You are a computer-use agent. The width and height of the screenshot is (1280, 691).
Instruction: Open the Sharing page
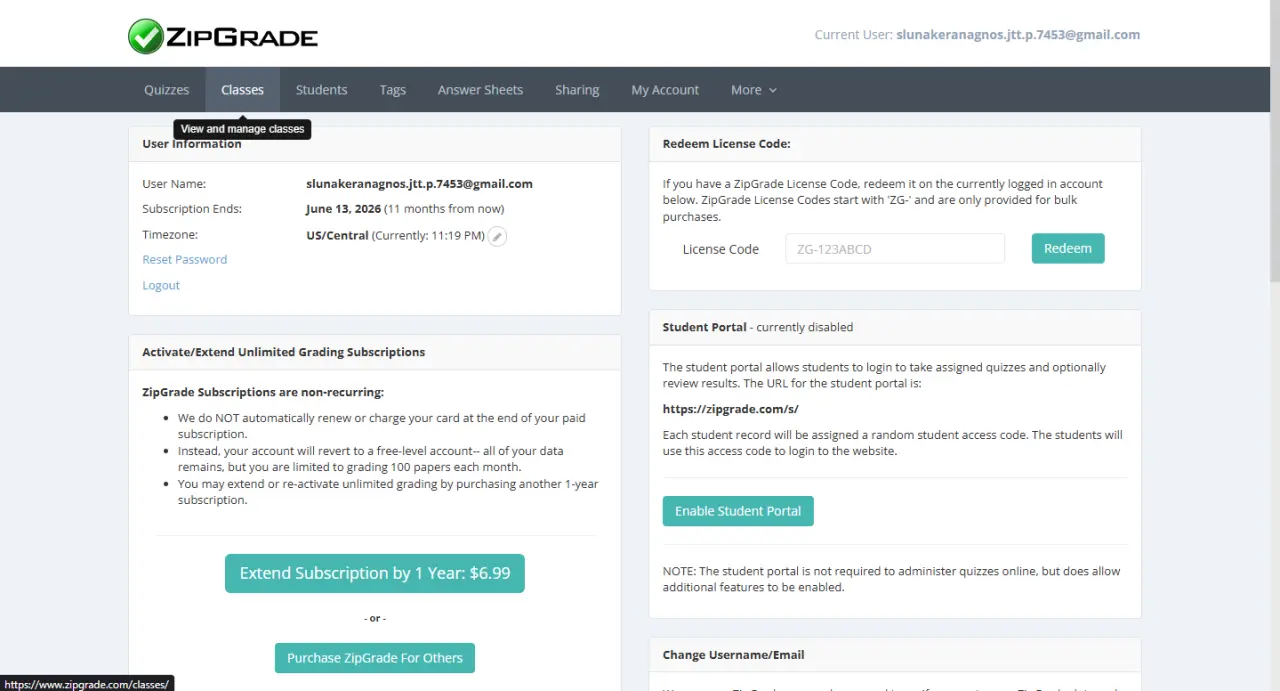577,90
